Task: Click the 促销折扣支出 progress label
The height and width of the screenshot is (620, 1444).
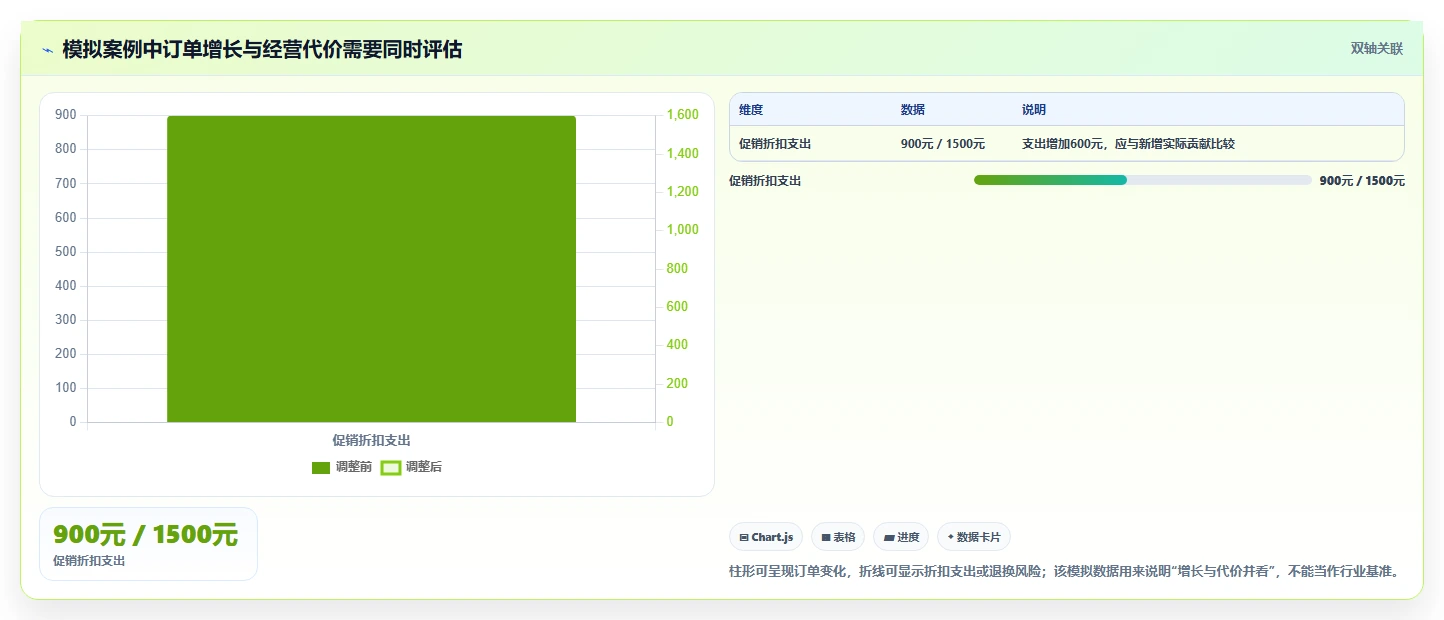Action: pyautogui.click(x=765, y=181)
